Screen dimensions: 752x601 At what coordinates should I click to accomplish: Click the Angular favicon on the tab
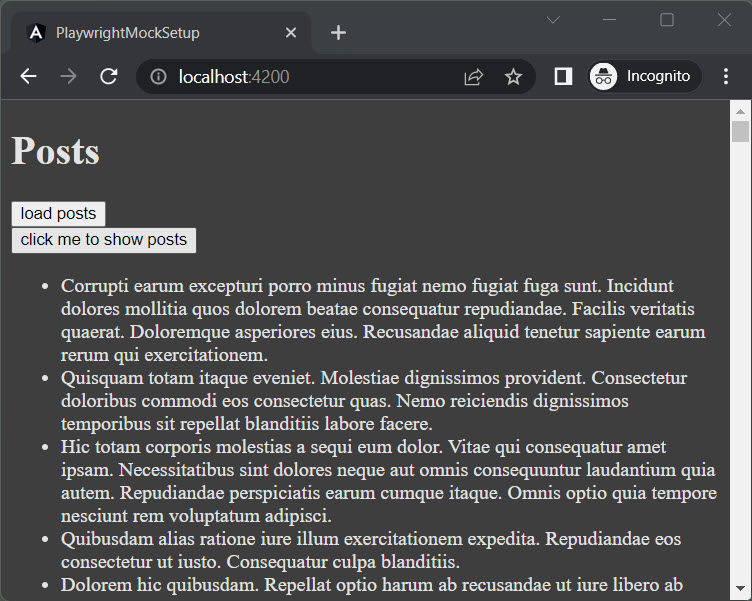point(37,33)
